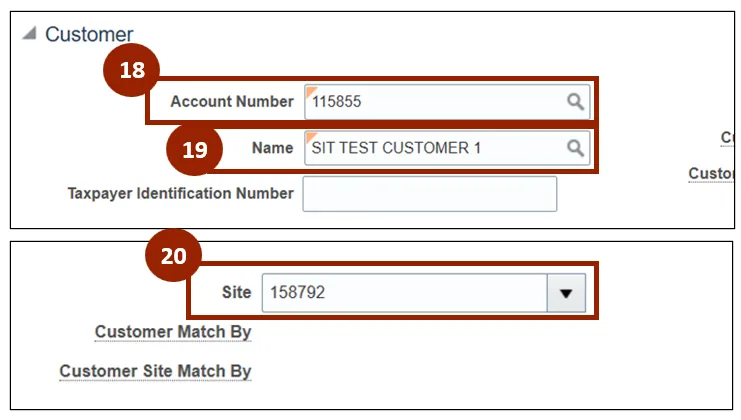Click the Taxpayer Identification Number label
741x420 pixels.
[x=181, y=194]
